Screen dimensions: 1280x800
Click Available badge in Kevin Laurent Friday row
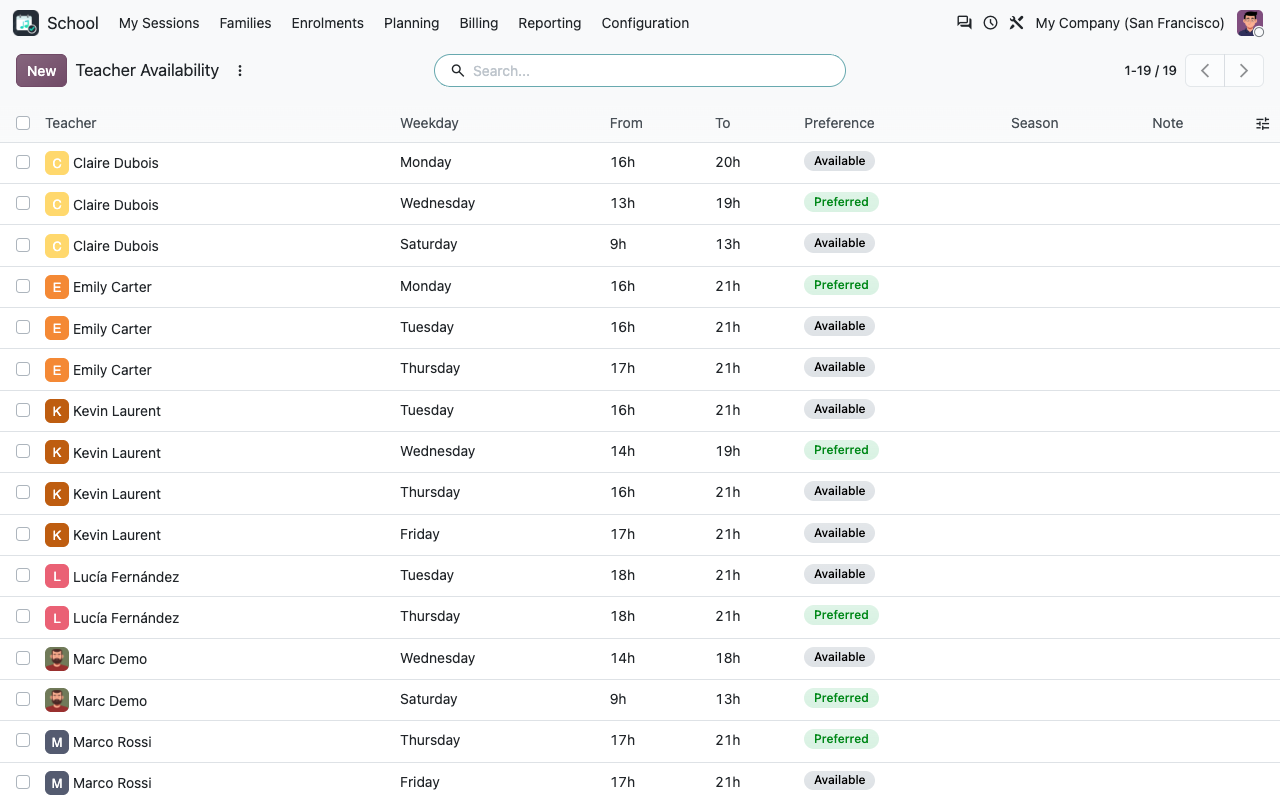click(839, 533)
